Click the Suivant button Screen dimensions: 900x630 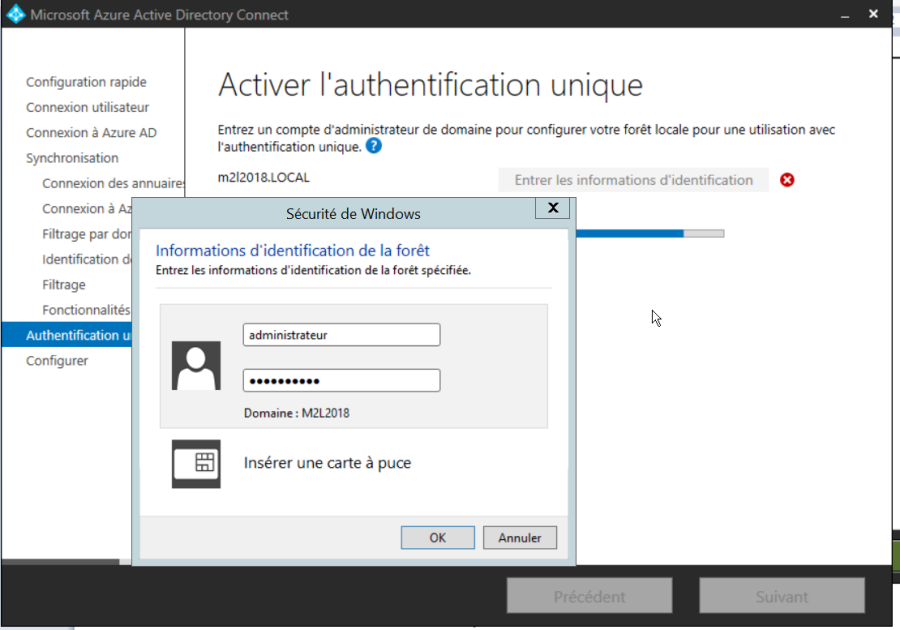[782, 596]
